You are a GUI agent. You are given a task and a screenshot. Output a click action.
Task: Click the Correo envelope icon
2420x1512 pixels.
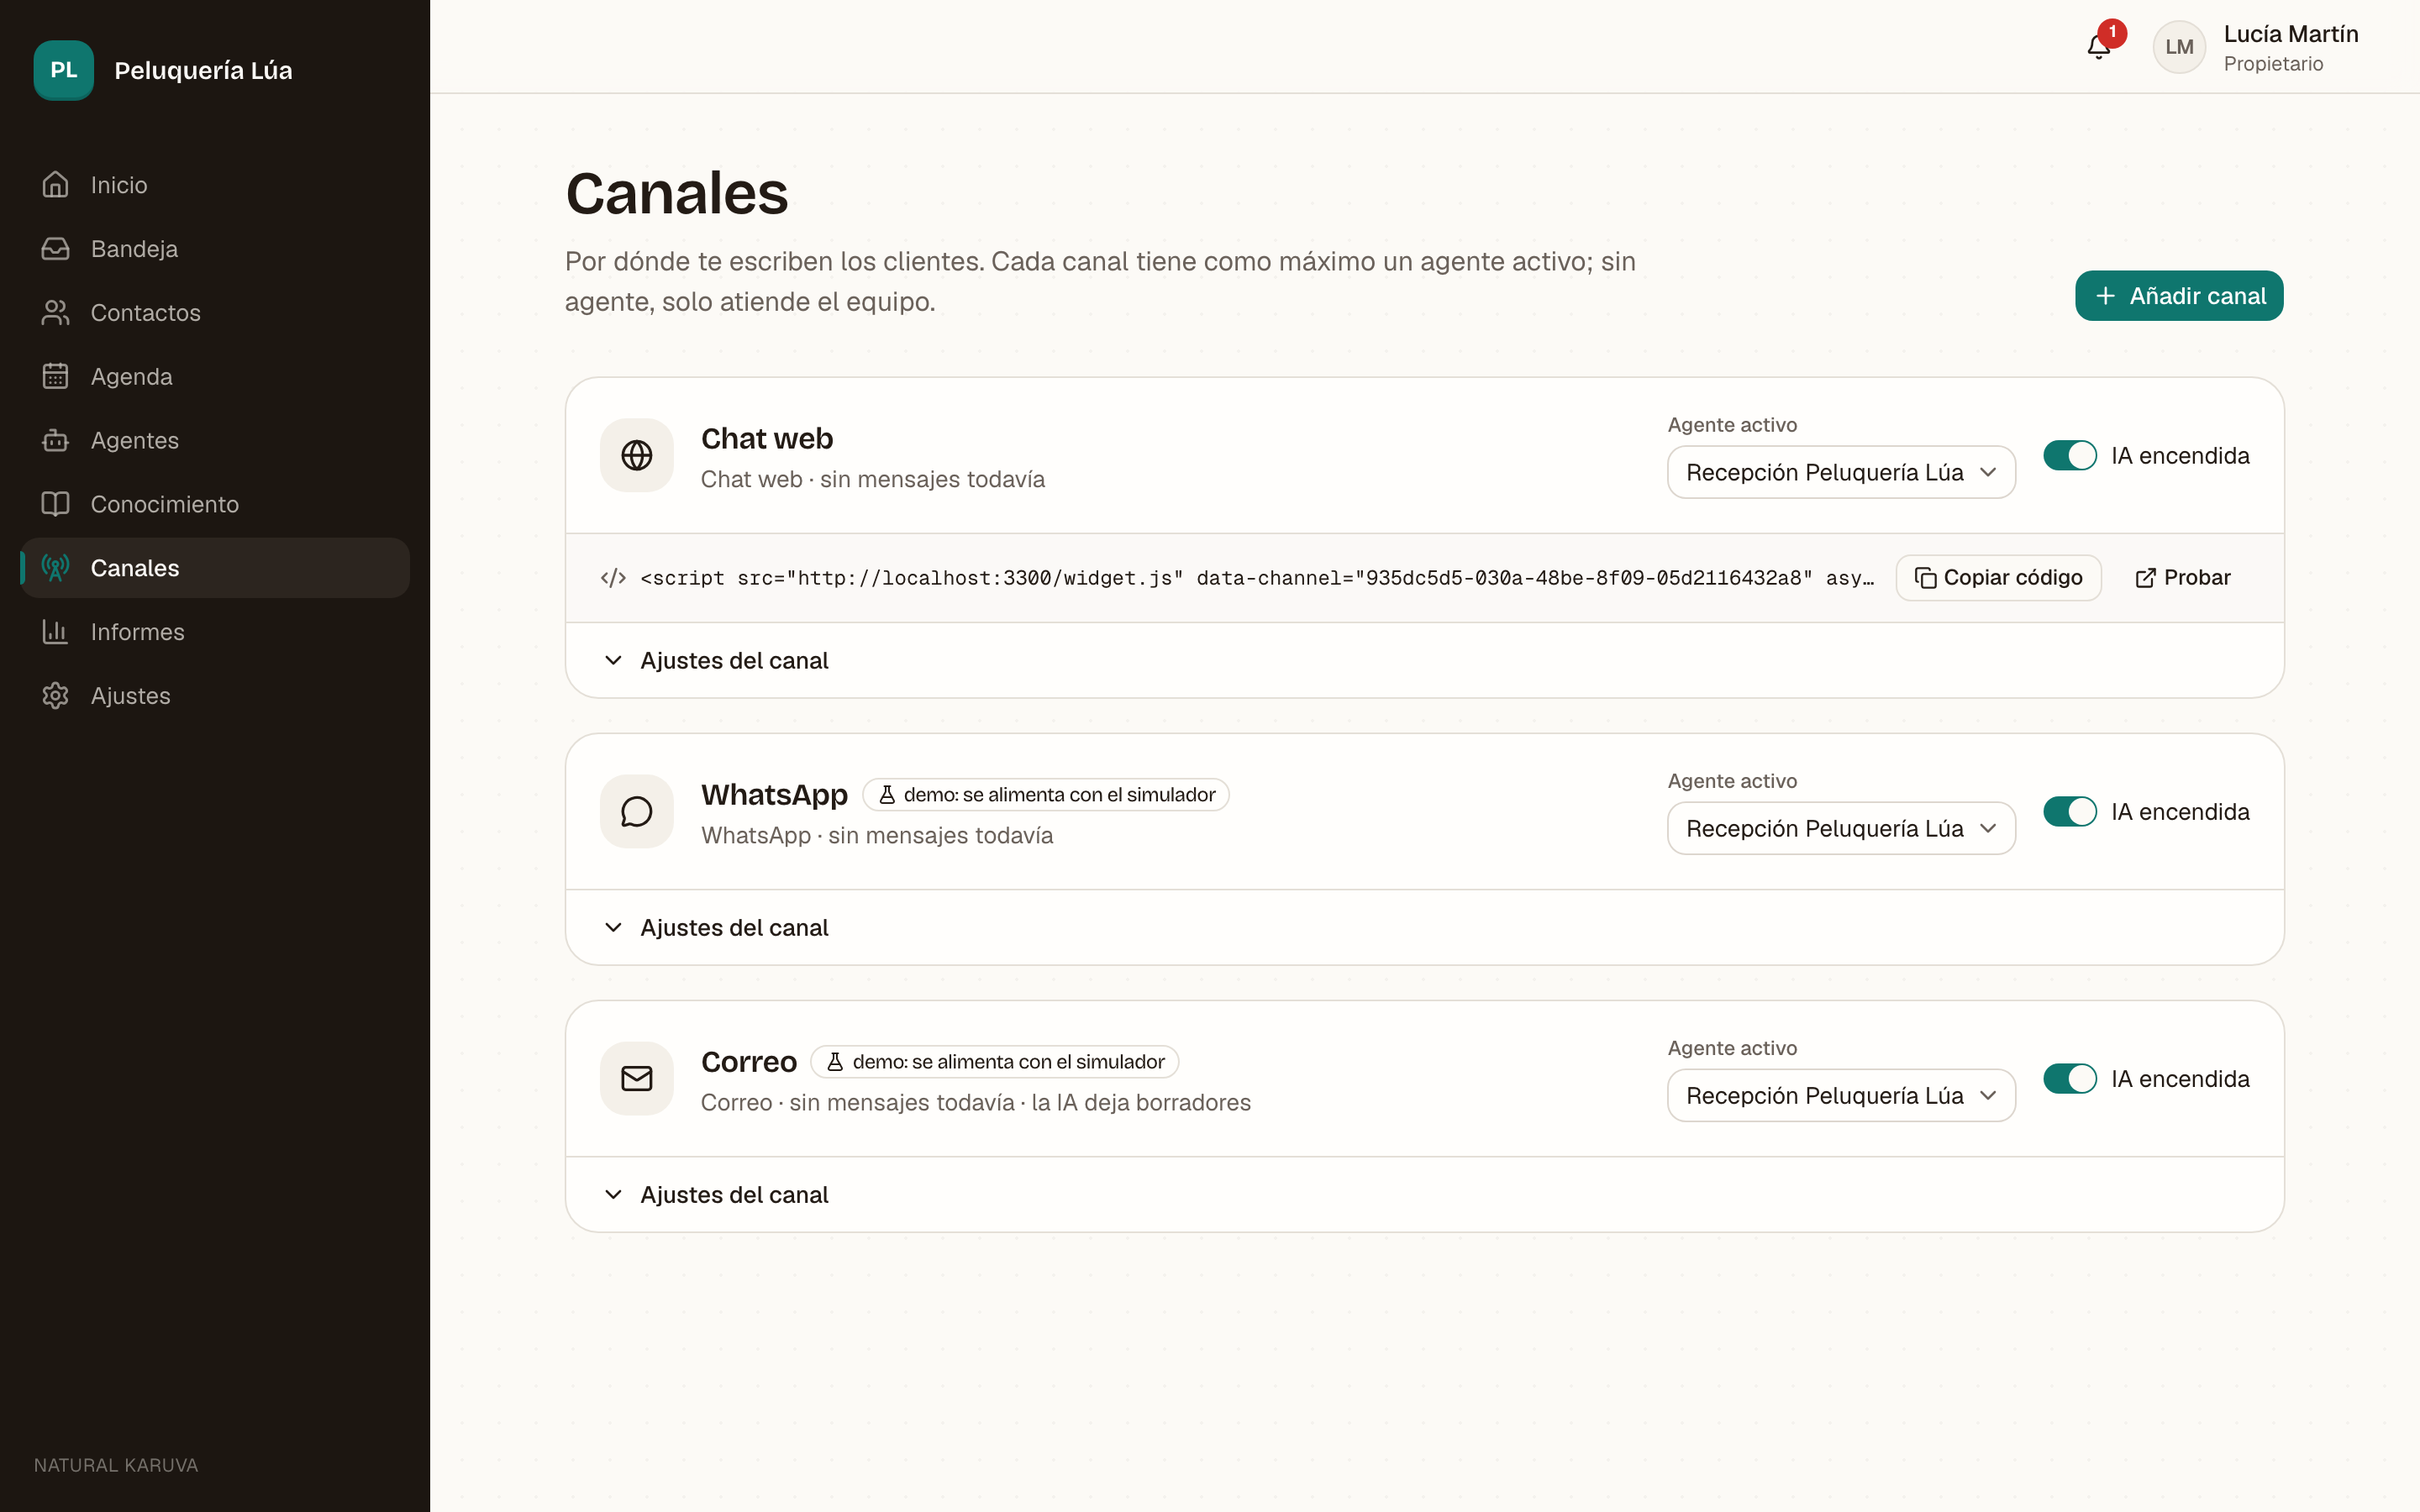click(637, 1078)
